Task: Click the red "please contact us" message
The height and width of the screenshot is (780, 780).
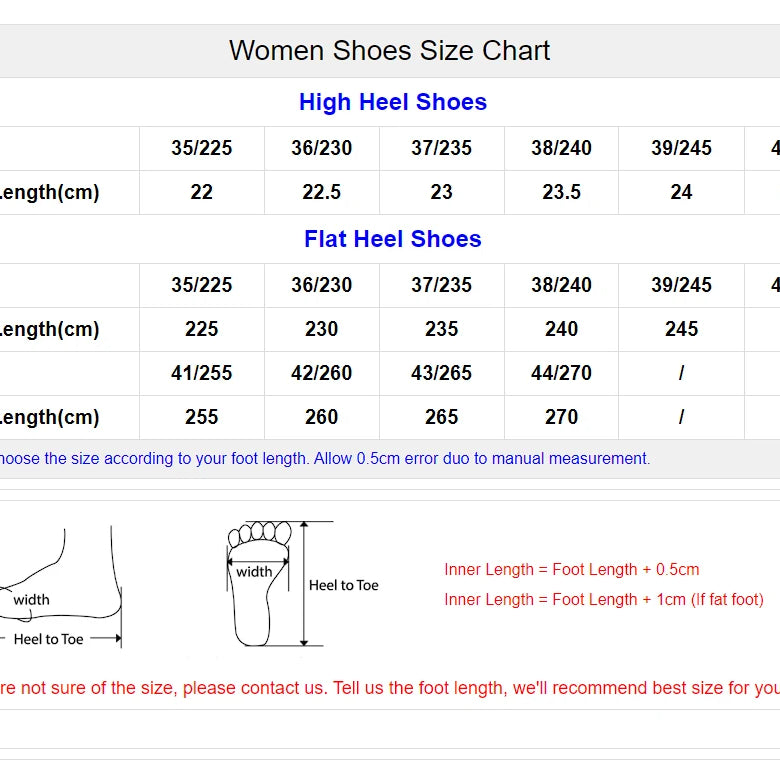Action: click(390, 688)
